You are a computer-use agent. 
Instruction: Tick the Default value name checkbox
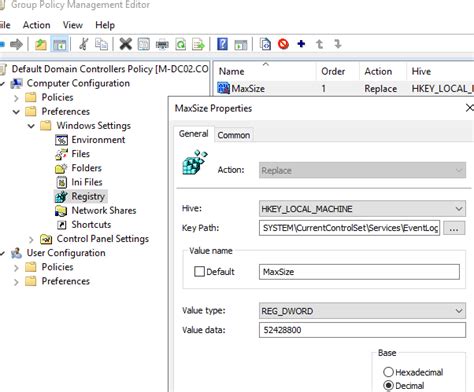click(199, 272)
